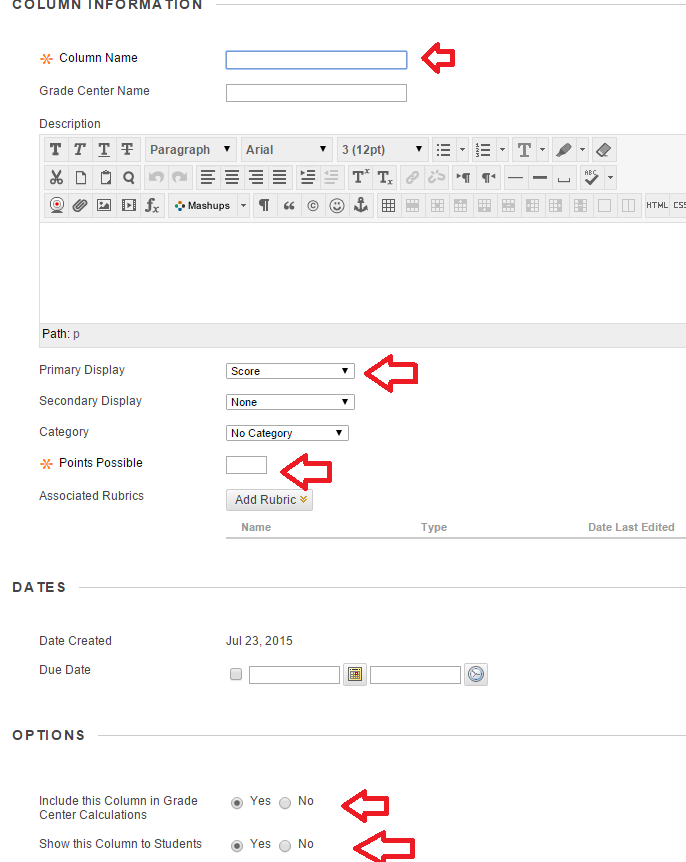The width and height of the screenshot is (686, 862).
Task: Click the superscript icon
Action: click(x=360, y=178)
